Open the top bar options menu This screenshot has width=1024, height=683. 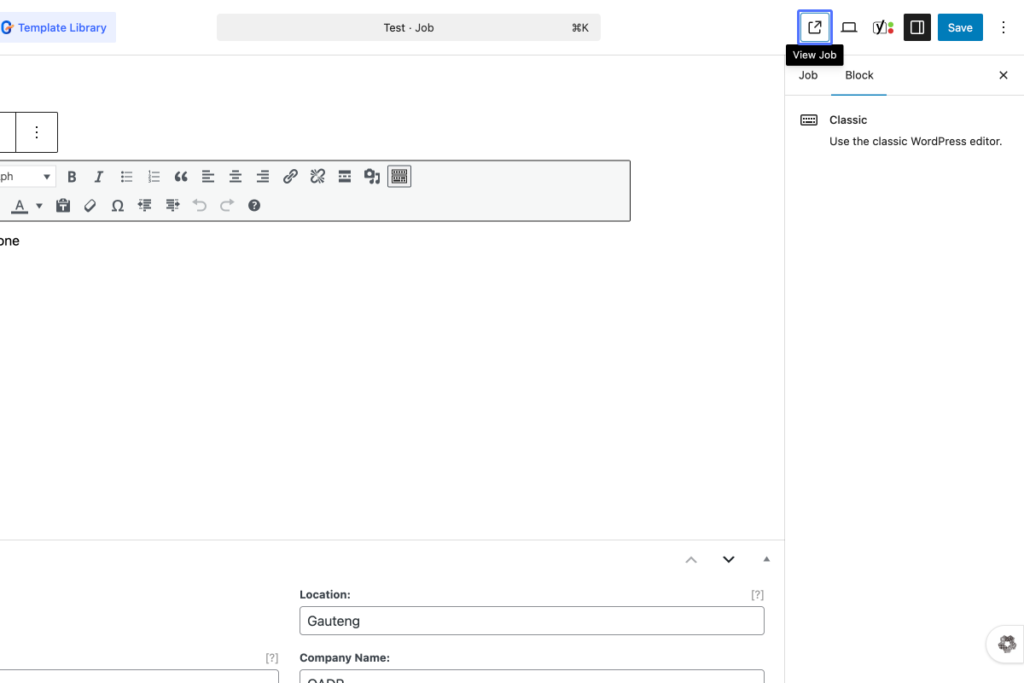(x=1003, y=27)
